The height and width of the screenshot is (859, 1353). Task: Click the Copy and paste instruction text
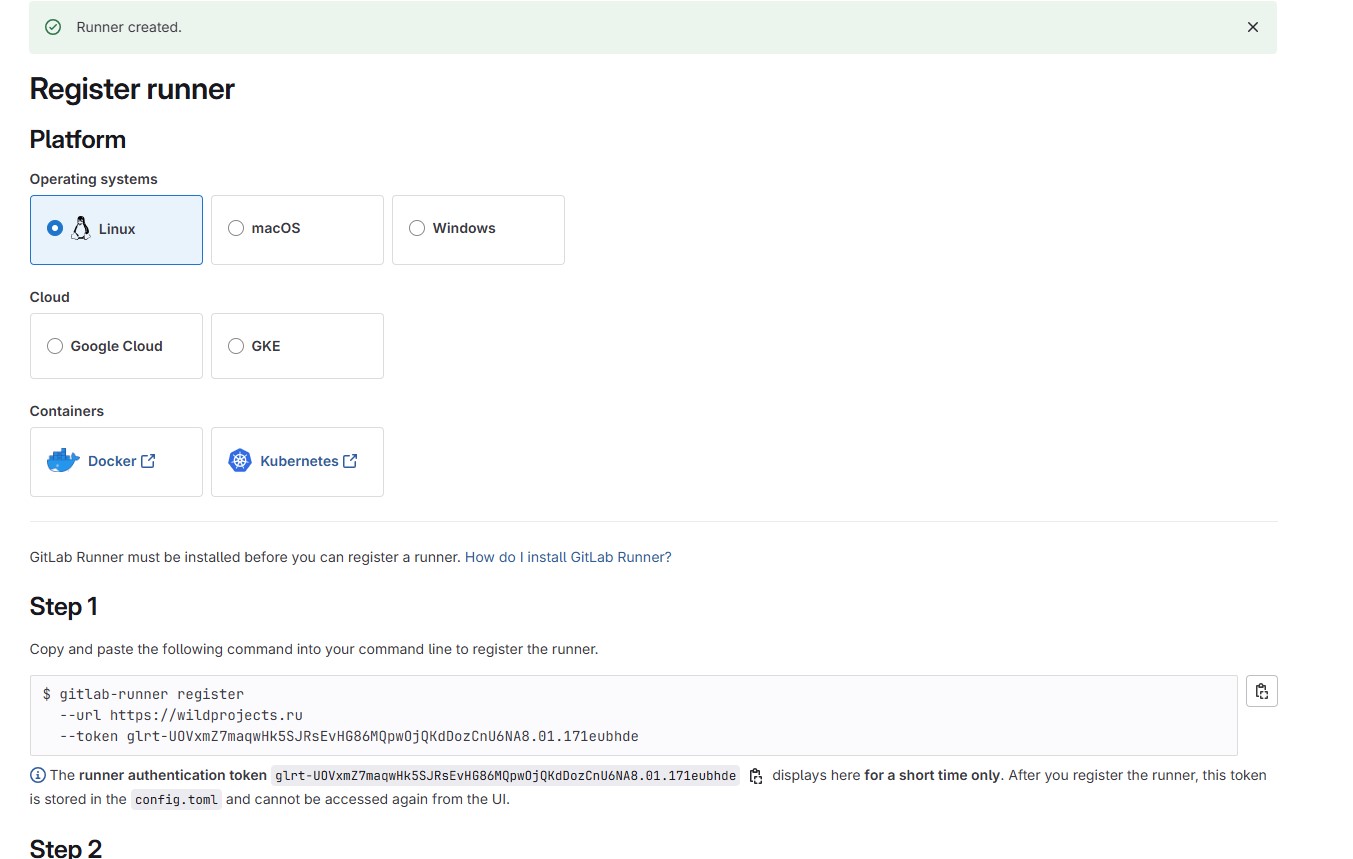[314, 649]
